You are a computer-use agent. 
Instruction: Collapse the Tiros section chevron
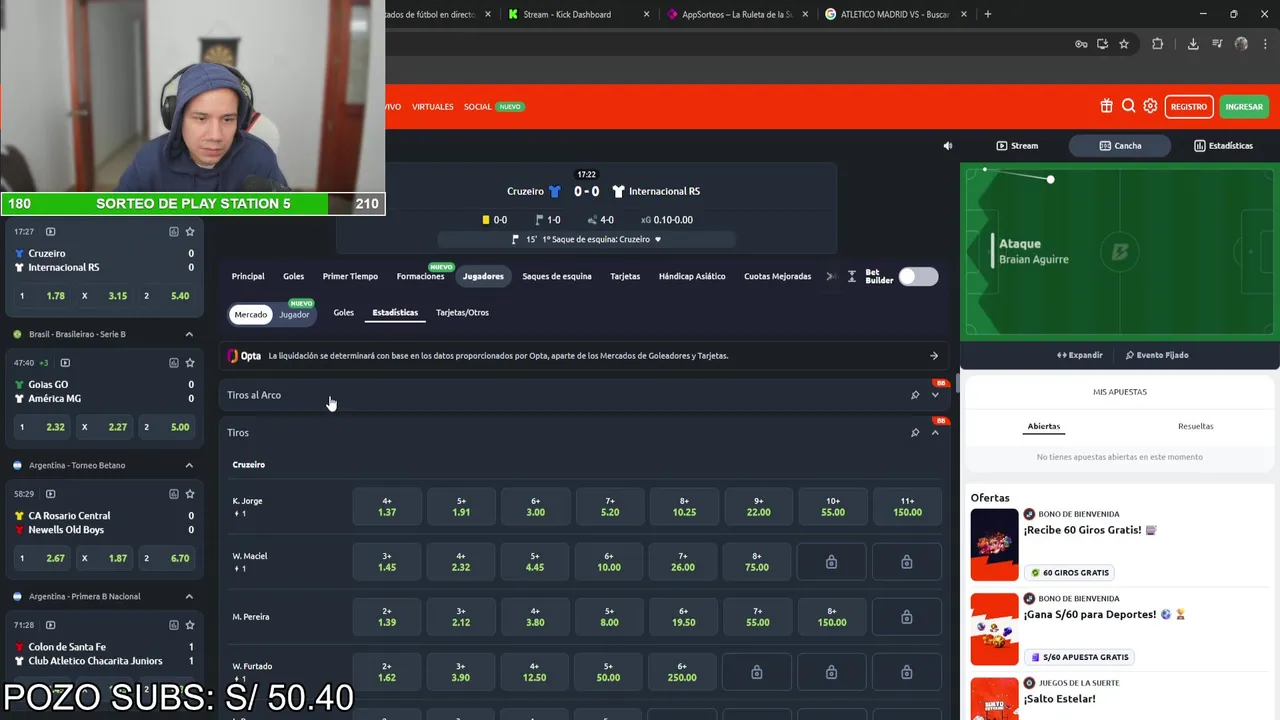click(x=936, y=433)
